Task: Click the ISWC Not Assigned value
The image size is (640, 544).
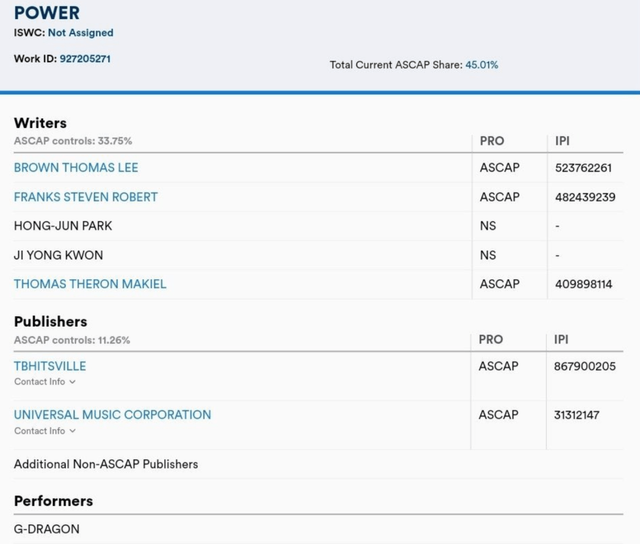Action: (x=81, y=33)
